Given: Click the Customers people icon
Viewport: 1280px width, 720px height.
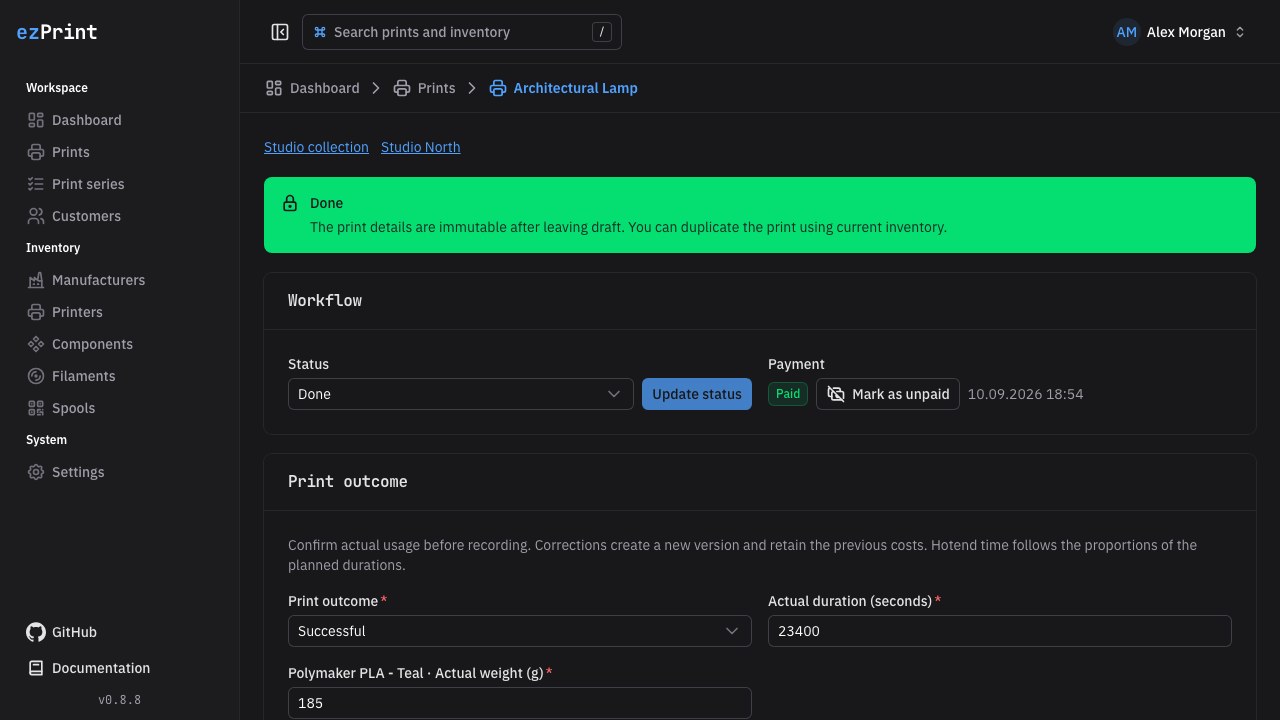Looking at the screenshot, I should [x=36, y=216].
